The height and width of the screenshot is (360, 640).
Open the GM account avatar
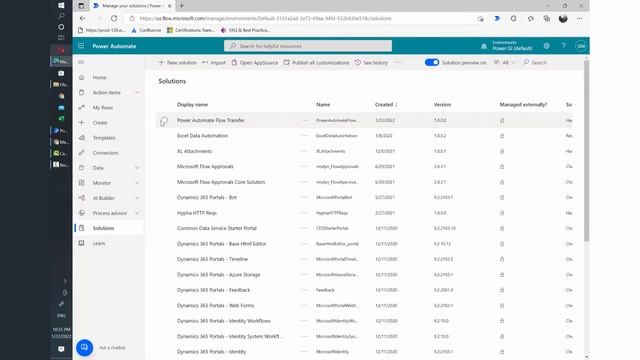pyautogui.click(x=580, y=46)
